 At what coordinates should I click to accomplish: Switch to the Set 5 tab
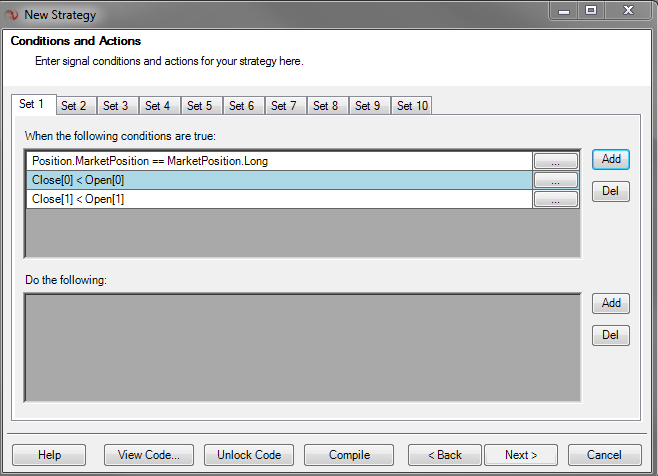click(199, 106)
